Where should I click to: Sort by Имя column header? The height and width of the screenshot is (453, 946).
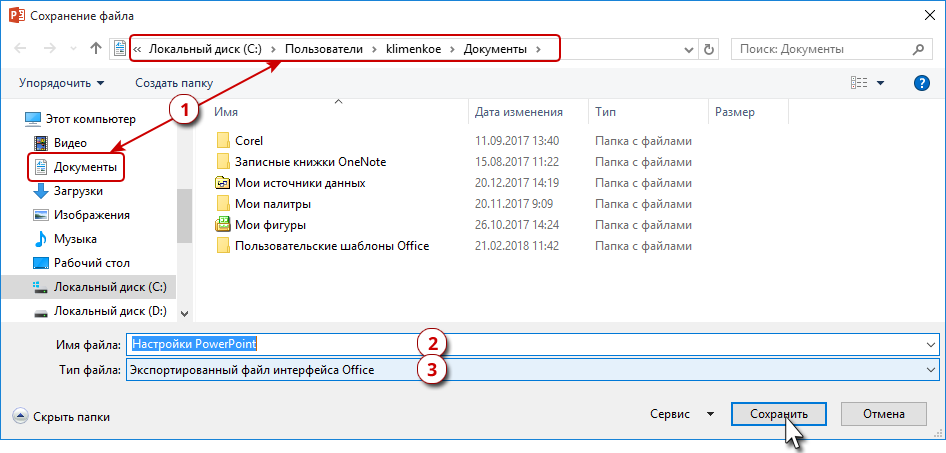[227, 112]
